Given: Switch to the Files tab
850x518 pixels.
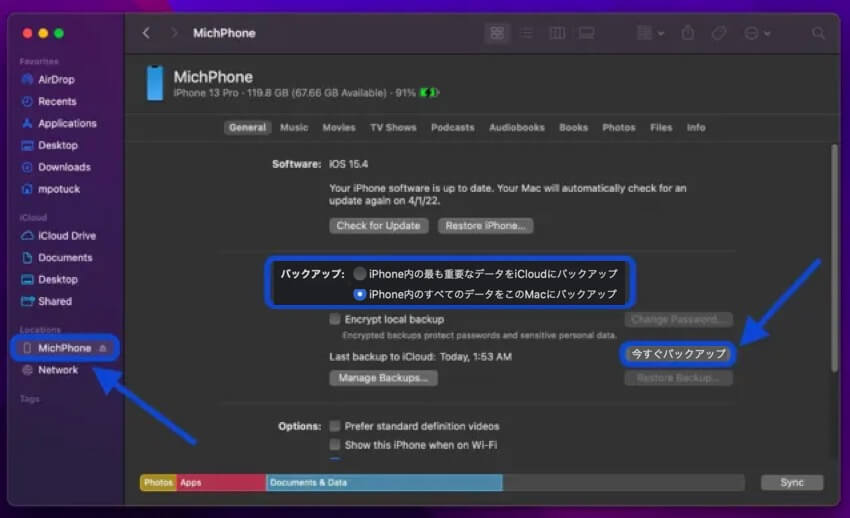Looking at the screenshot, I should click(x=661, y=127).
